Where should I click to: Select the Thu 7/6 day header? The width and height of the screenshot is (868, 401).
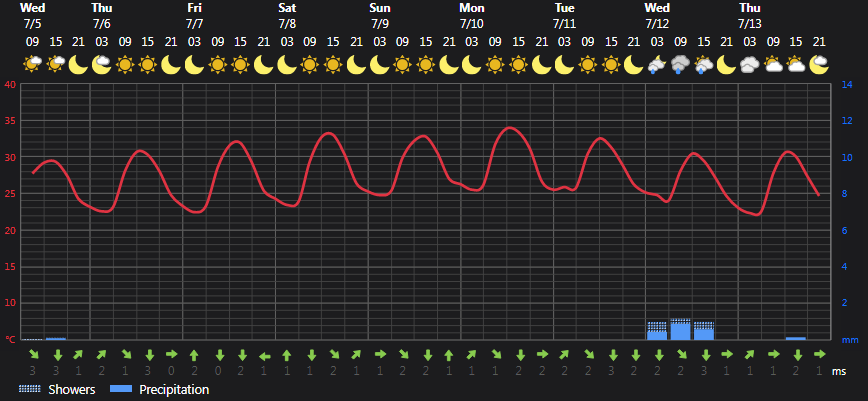coord(102,16)
